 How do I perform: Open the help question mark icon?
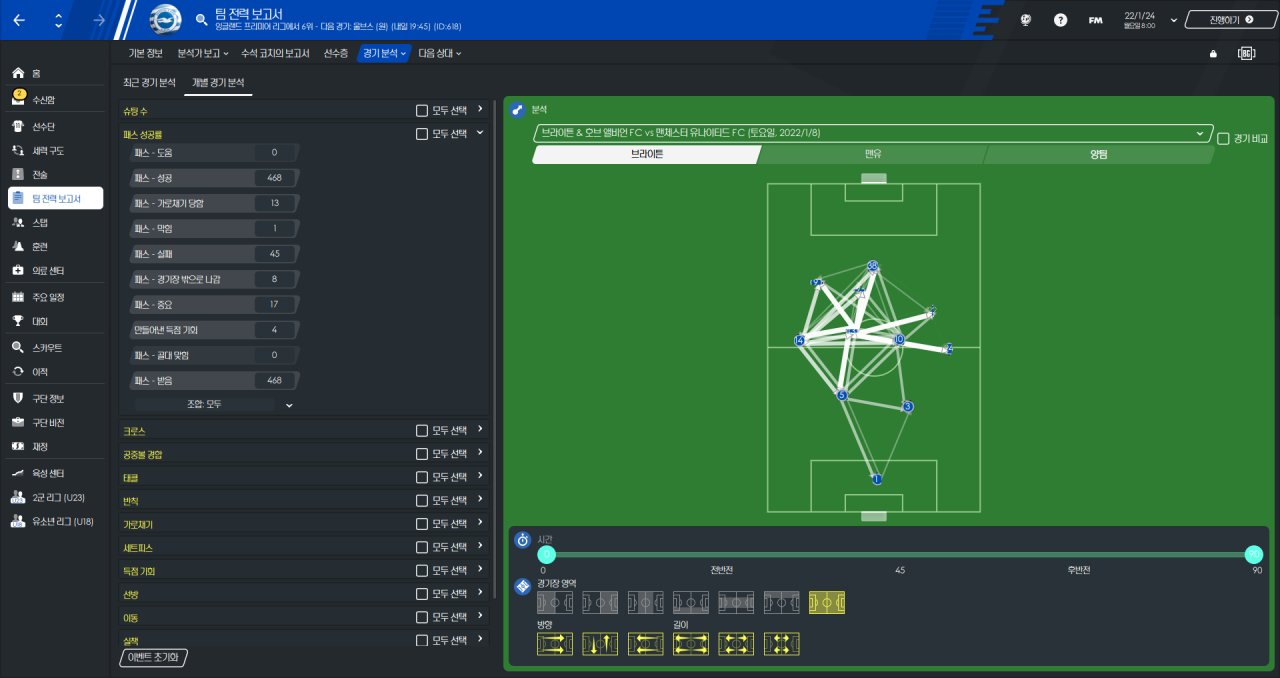[x=1061, y=20]
